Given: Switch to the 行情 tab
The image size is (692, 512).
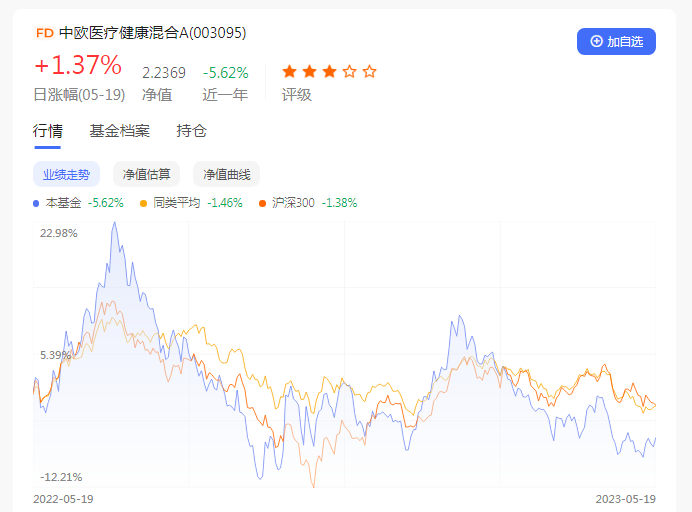Looking at the screenshot, I should point(47,131).
